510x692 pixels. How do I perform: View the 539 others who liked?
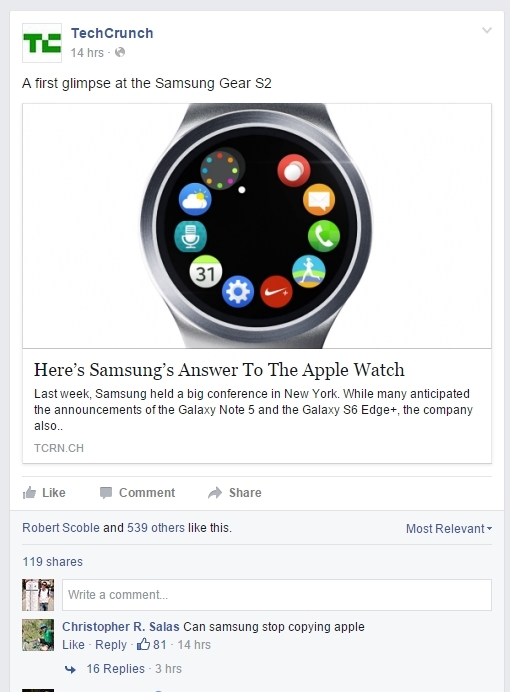pyautogui.click(x=156, y=527)
